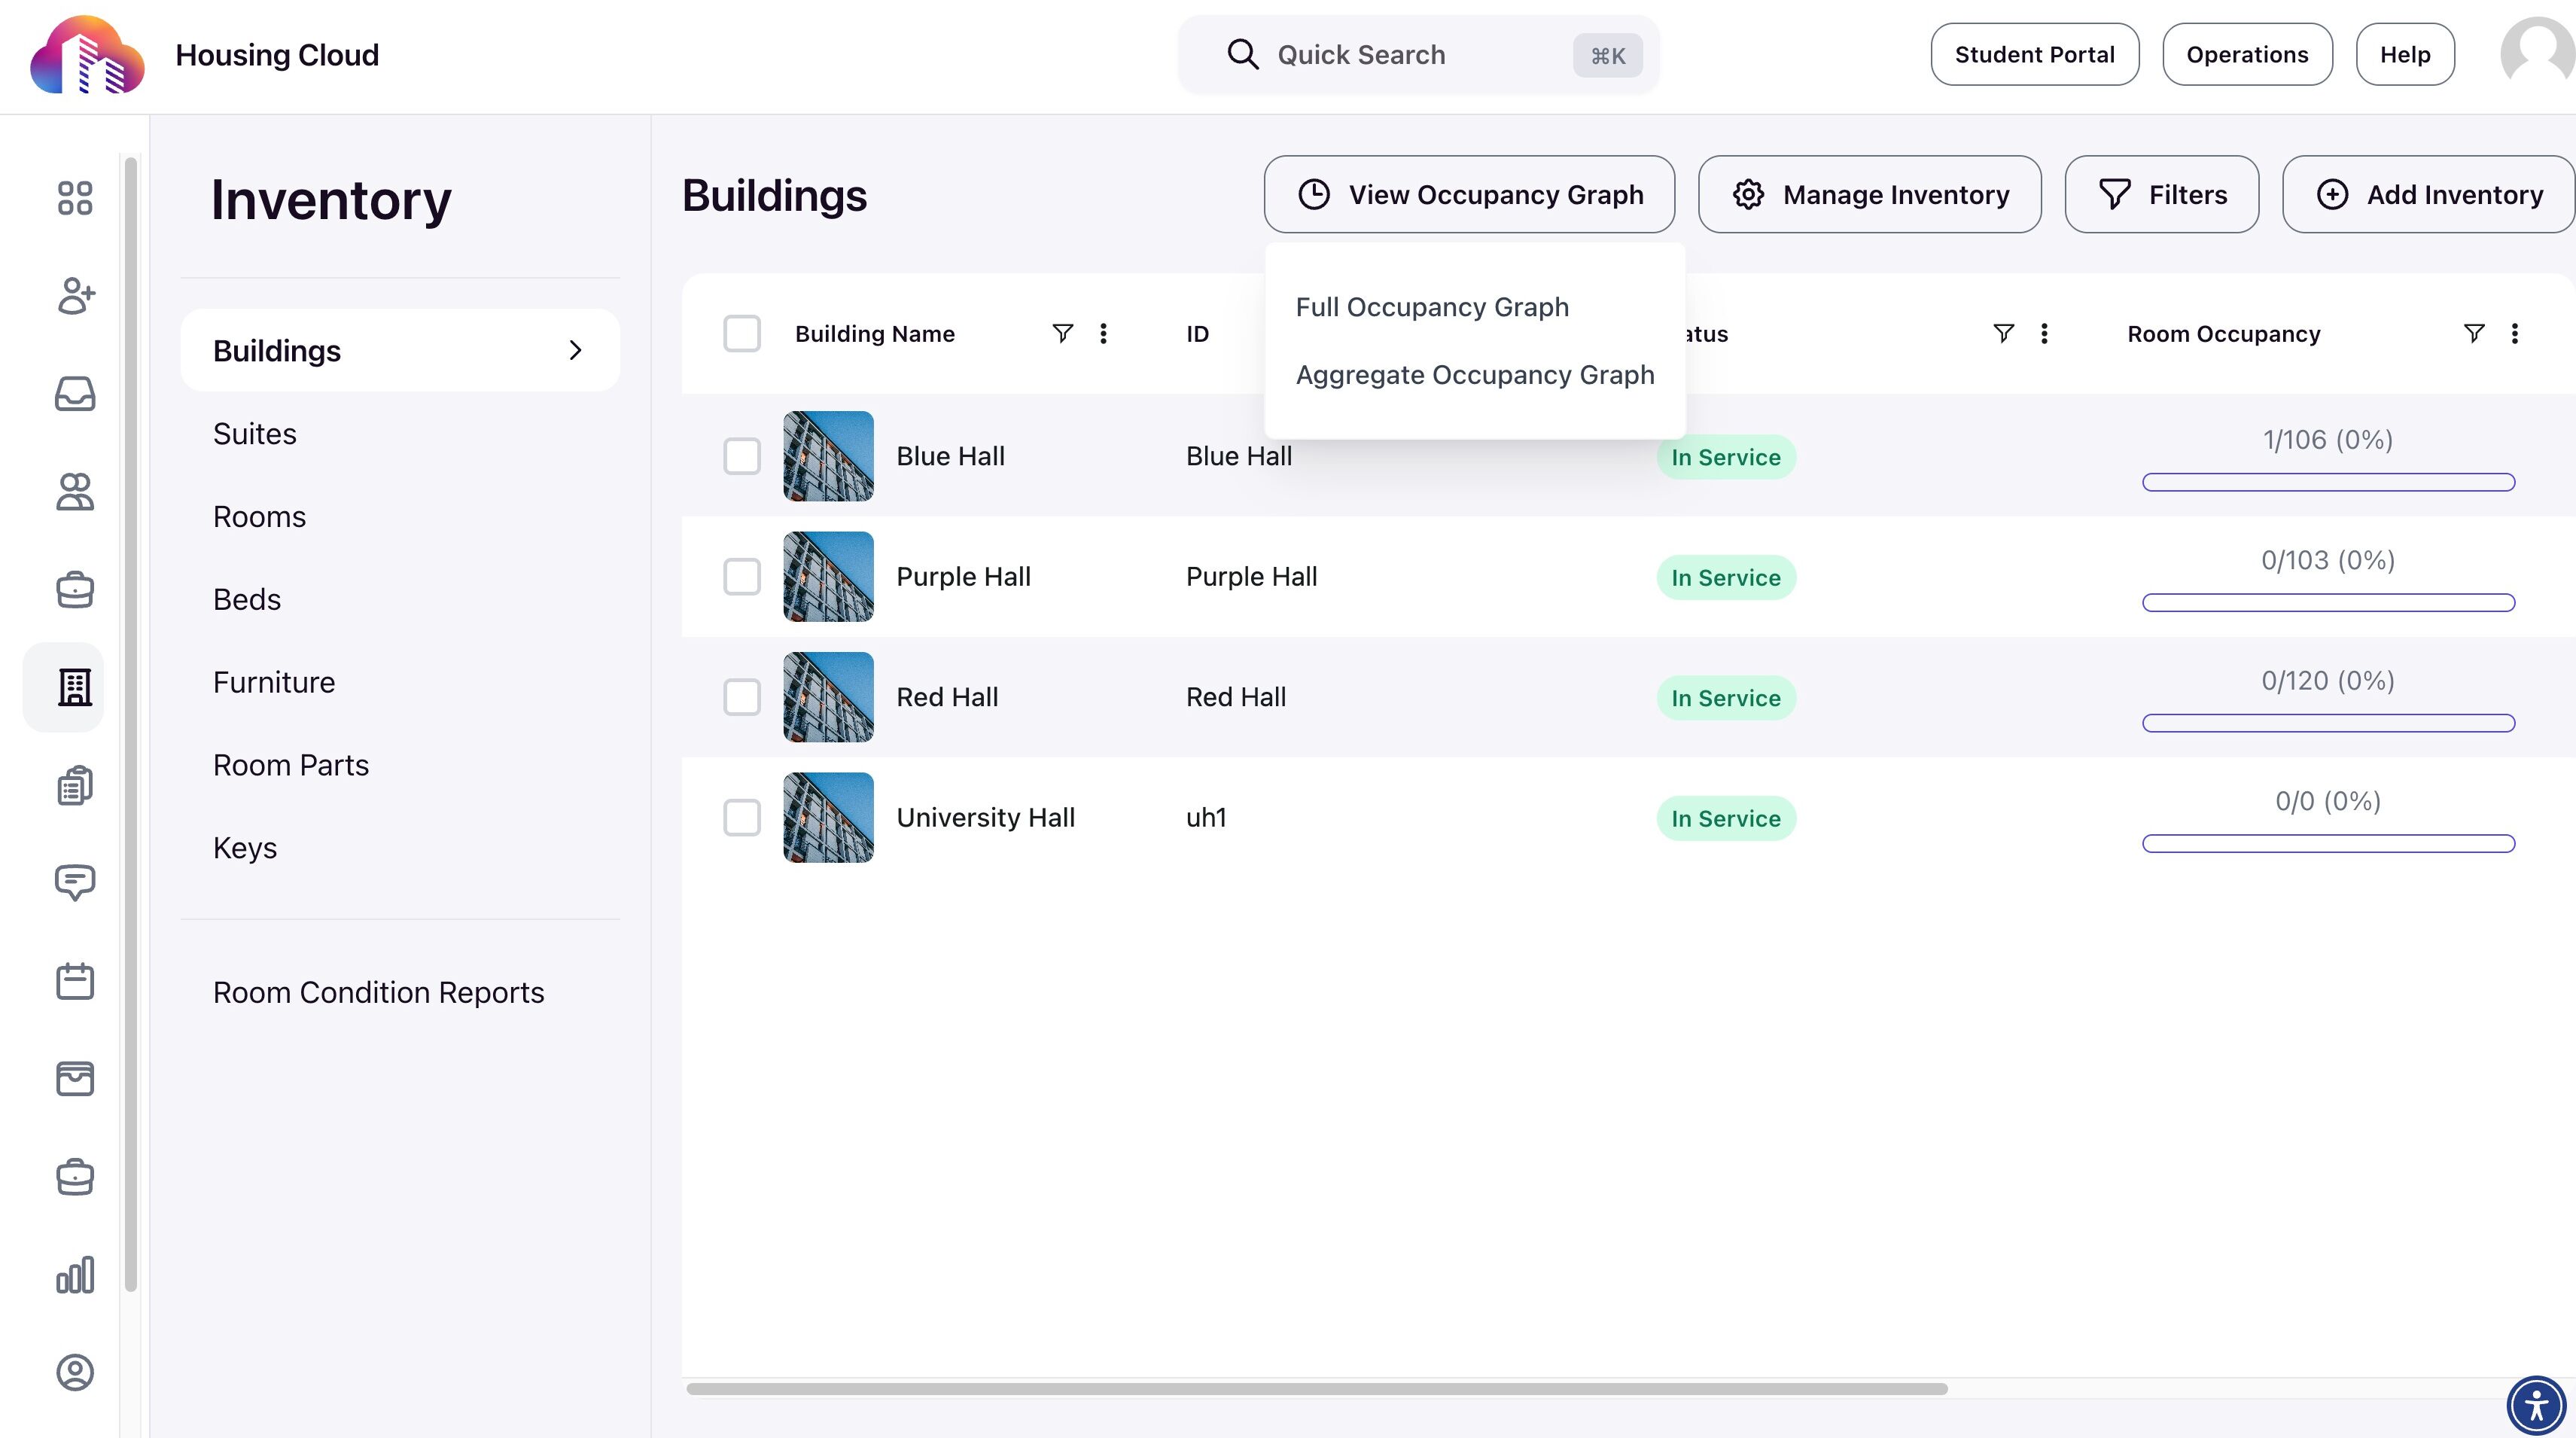
Task: Click the bar chart reports sidebar icon
Action: coord(75,1275)
